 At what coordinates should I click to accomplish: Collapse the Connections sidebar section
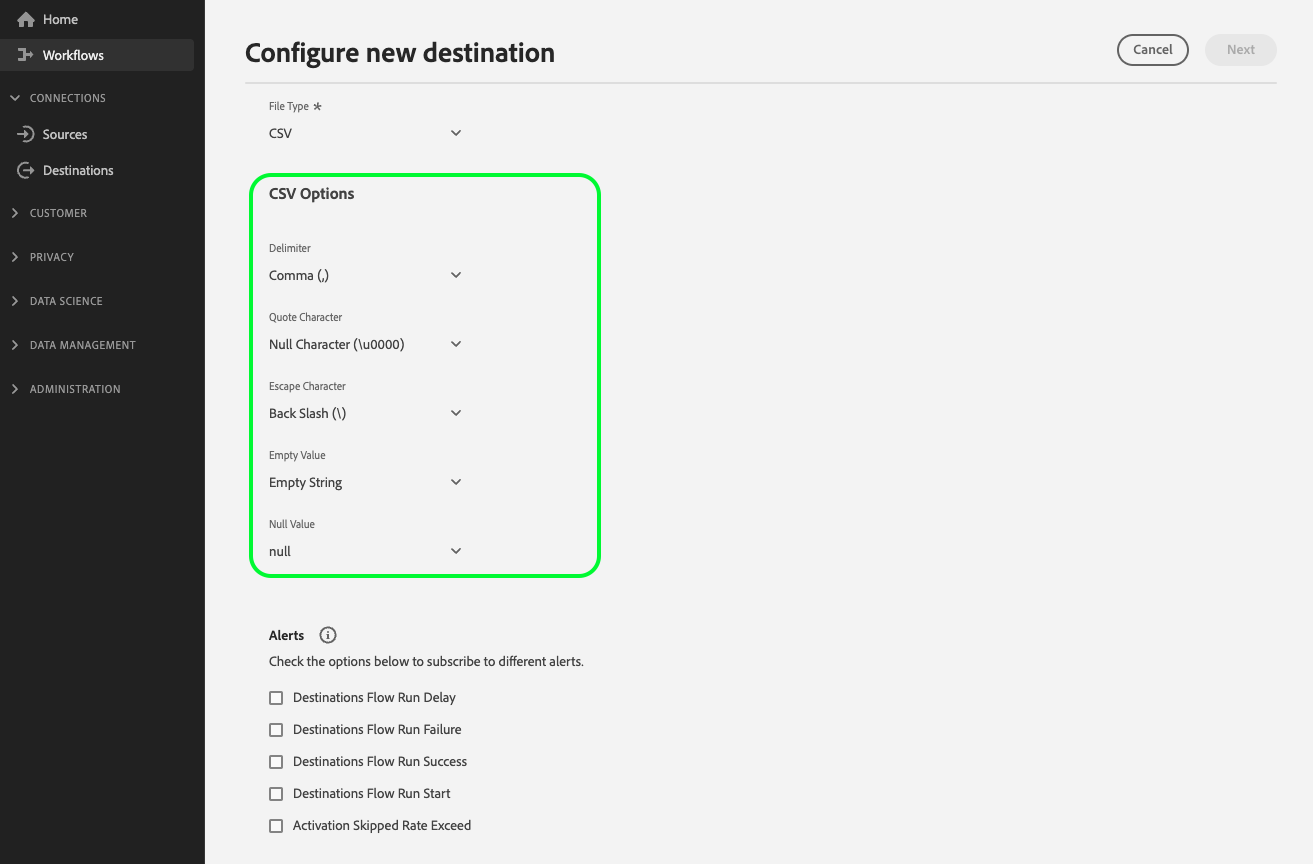click(x=15, y=98)
